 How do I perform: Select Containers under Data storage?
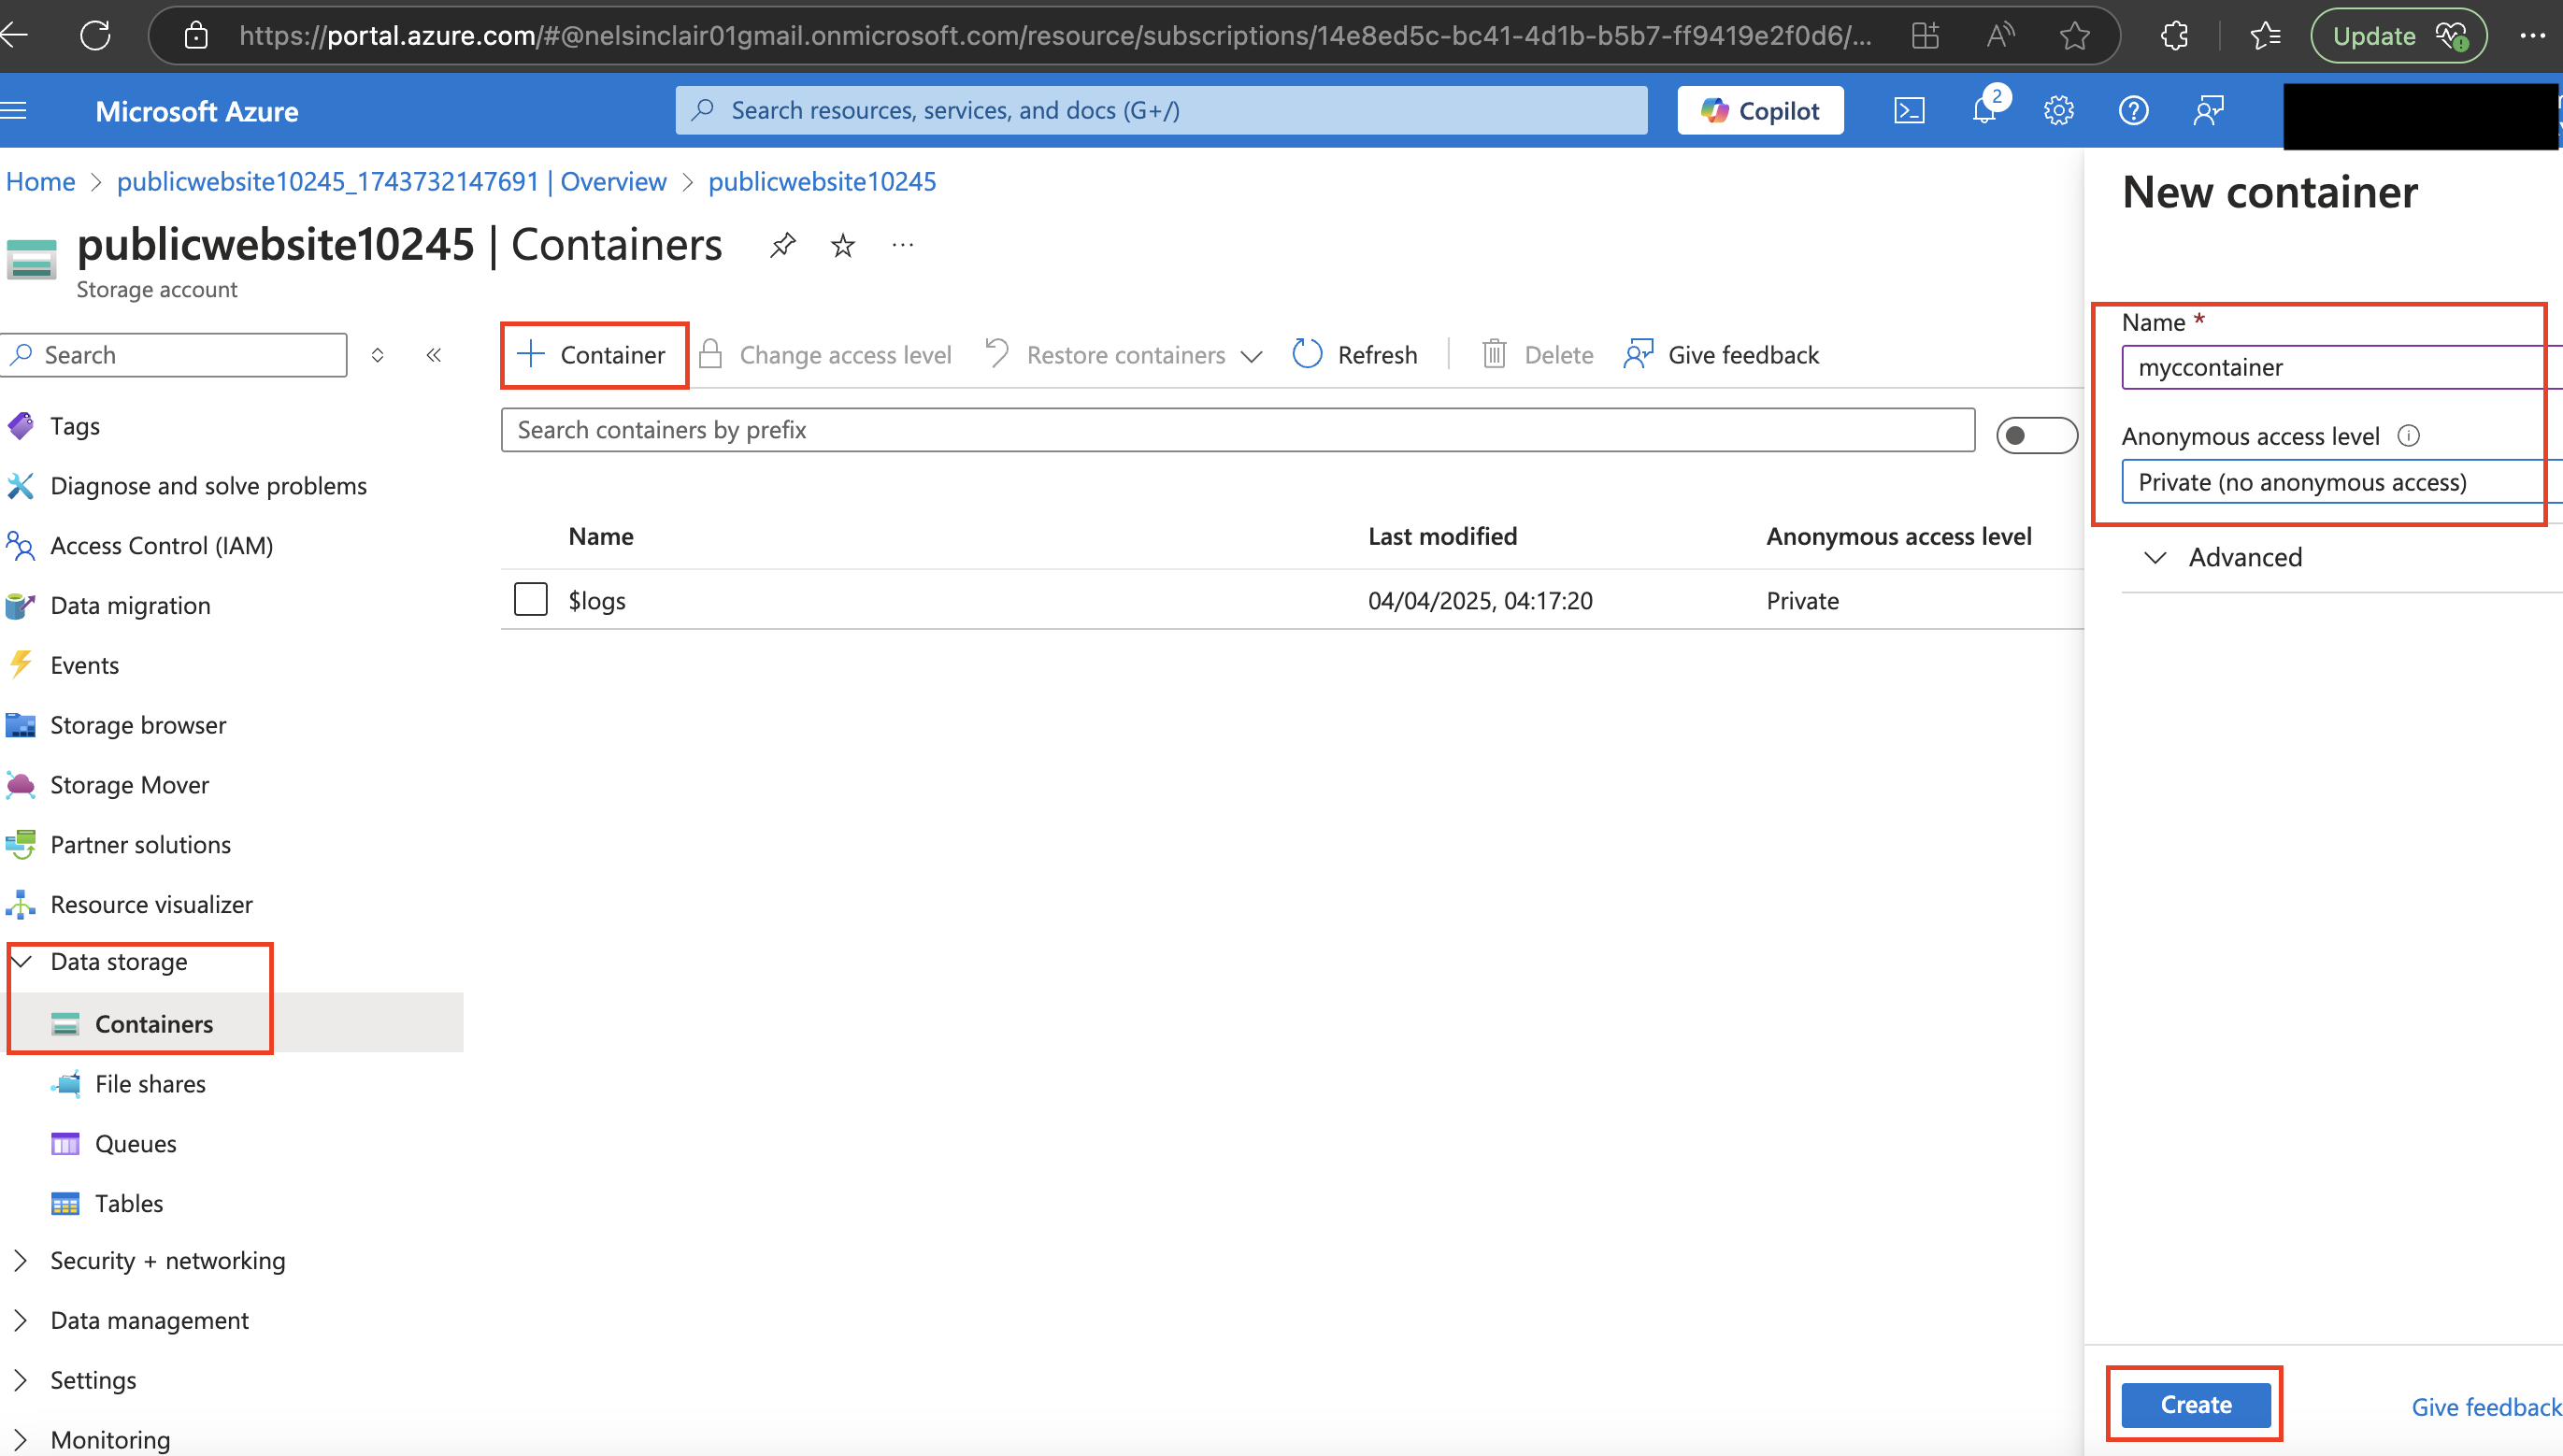click(x=154, y=1024)
